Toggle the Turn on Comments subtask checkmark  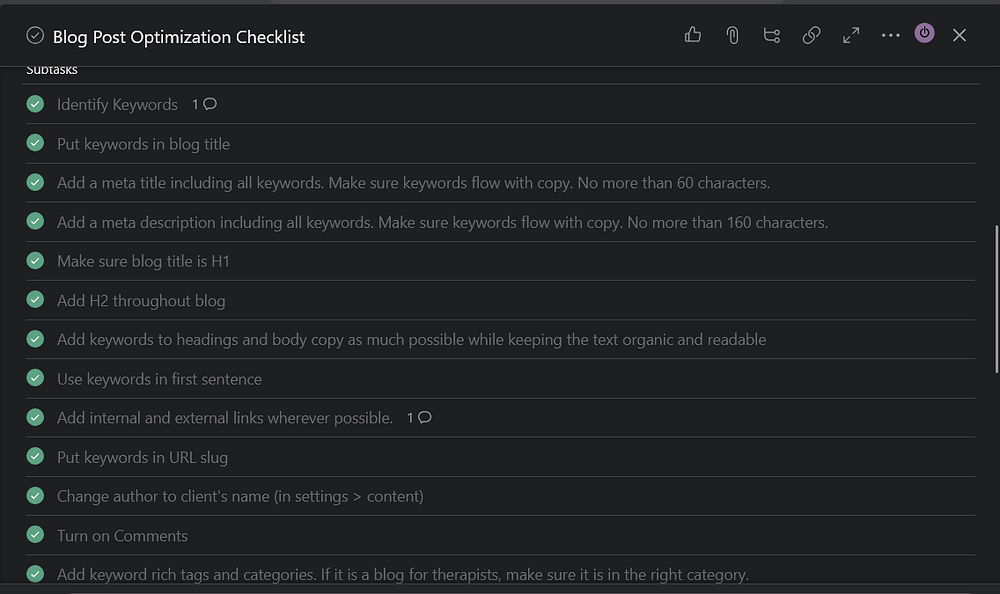click(36, 535)
